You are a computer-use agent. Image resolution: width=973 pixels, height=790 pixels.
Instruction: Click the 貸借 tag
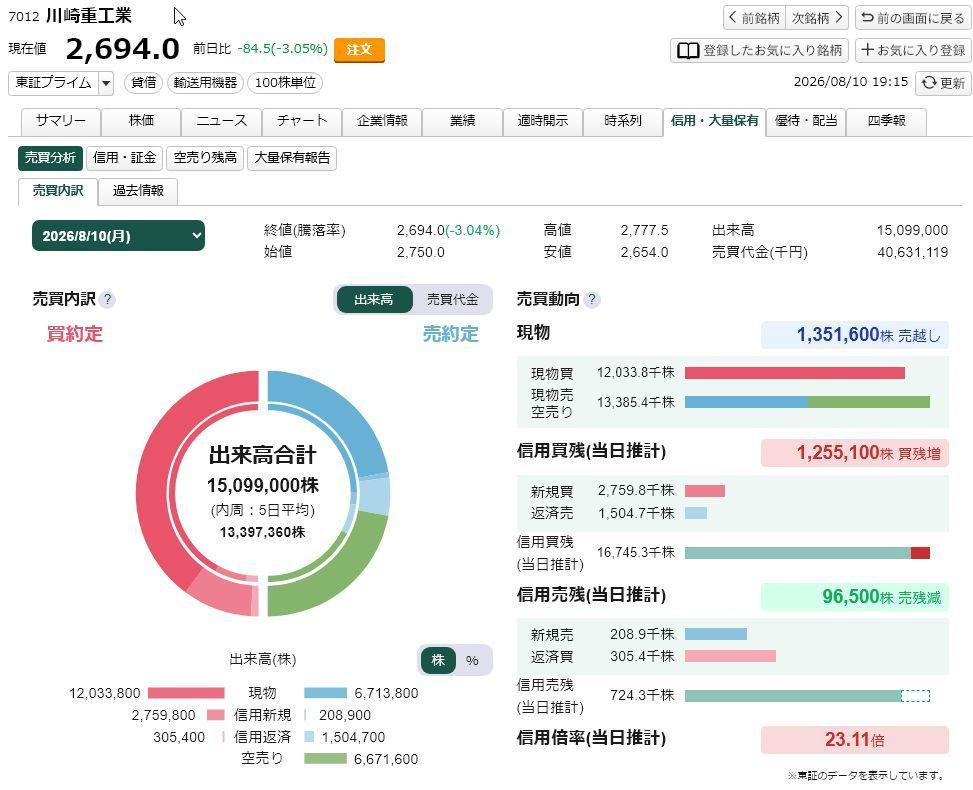click(x=143, y=83)
